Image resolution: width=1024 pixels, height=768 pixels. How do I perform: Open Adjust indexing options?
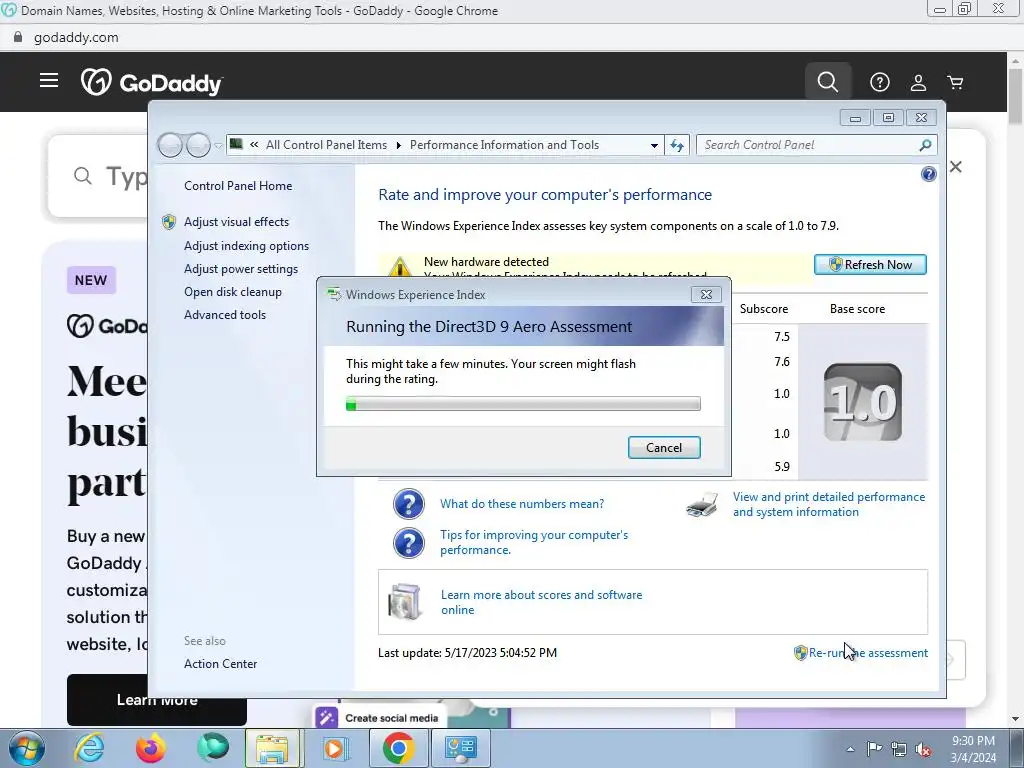point(246,246)
